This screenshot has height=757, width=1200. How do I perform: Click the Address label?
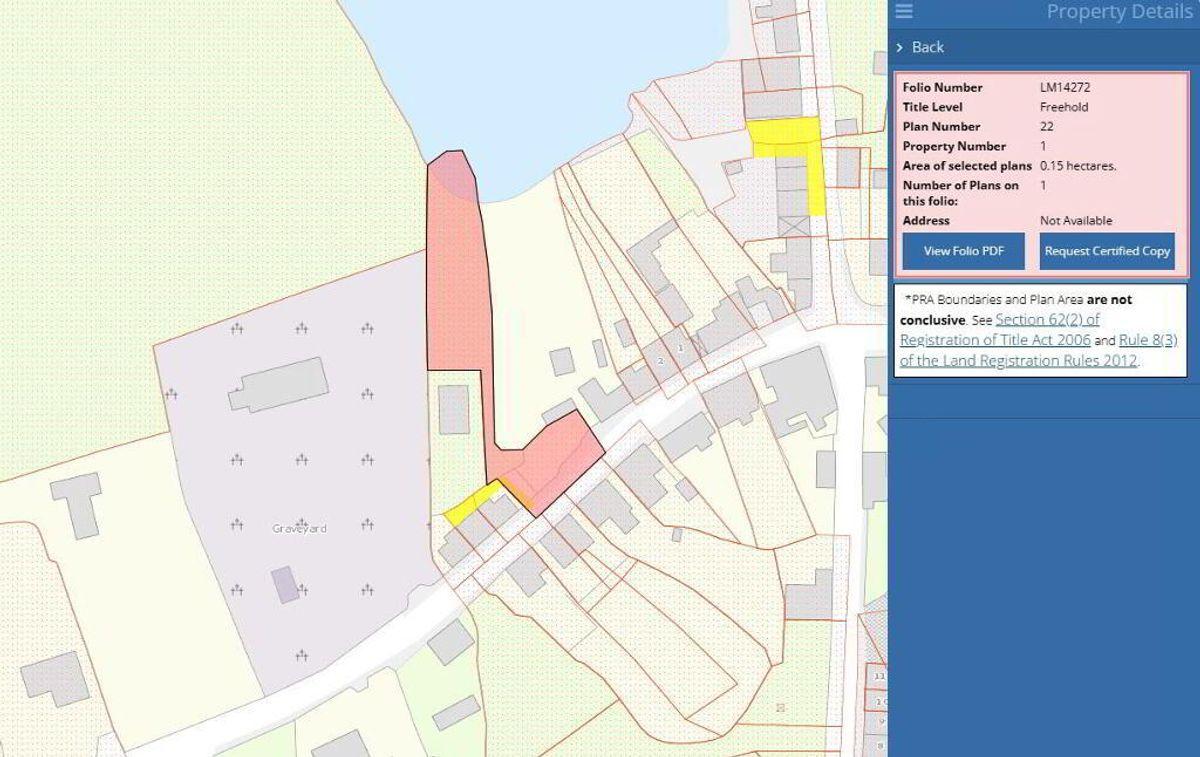pyautogui.click(x=926, y=221)
